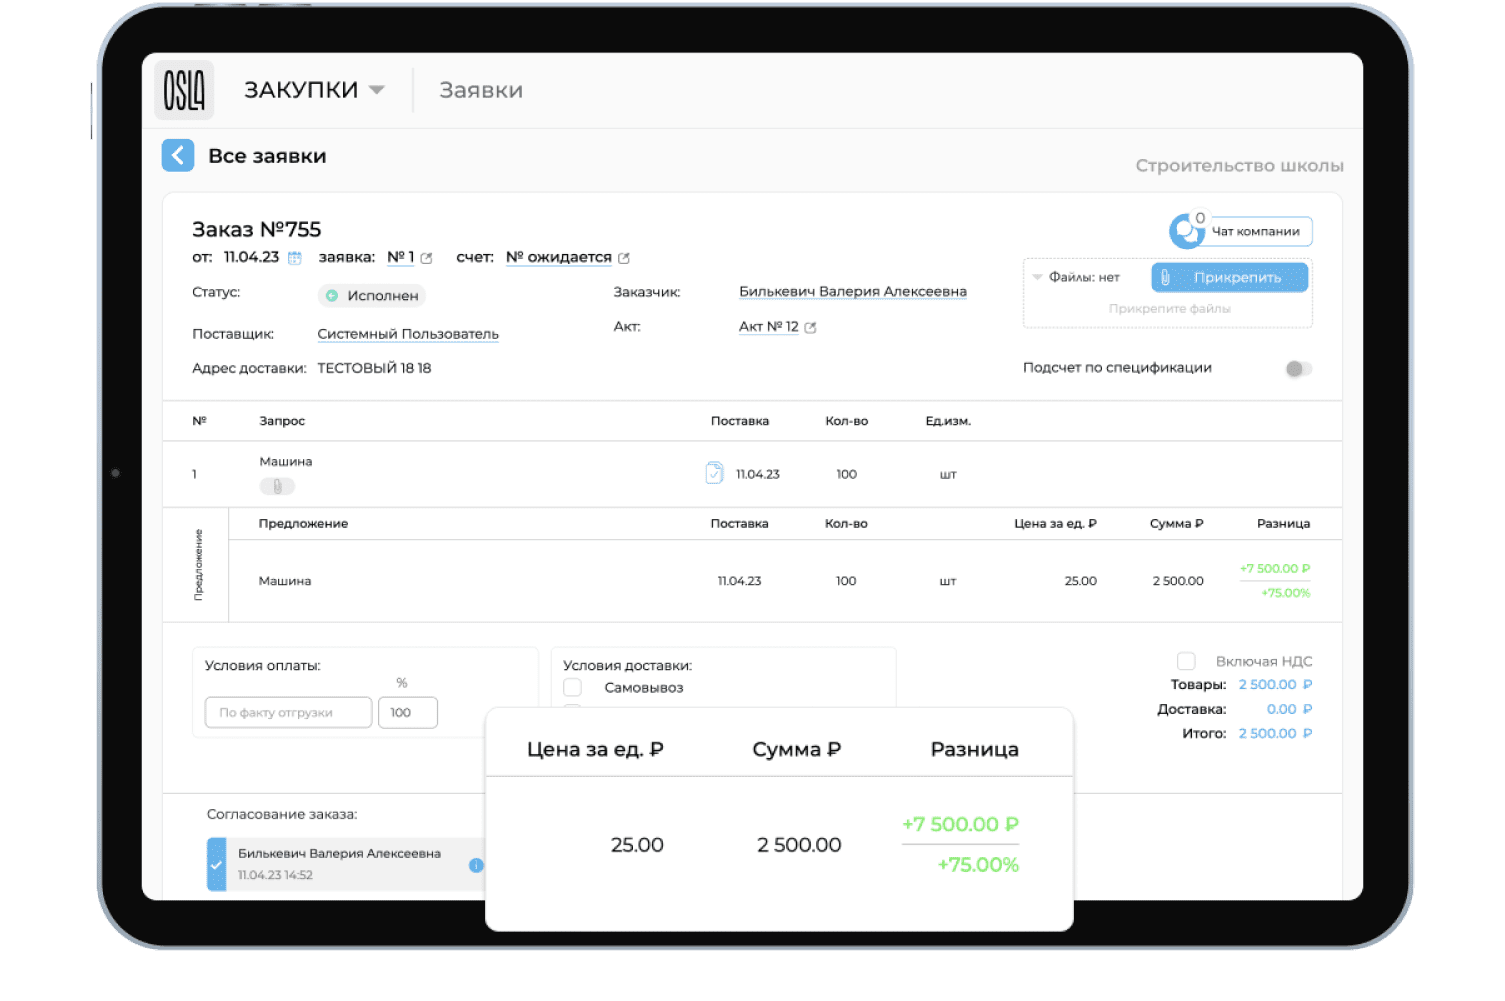The image size is (1505, 1001).
Task: Open request №1 external link icon
Action: coord(427,258)
